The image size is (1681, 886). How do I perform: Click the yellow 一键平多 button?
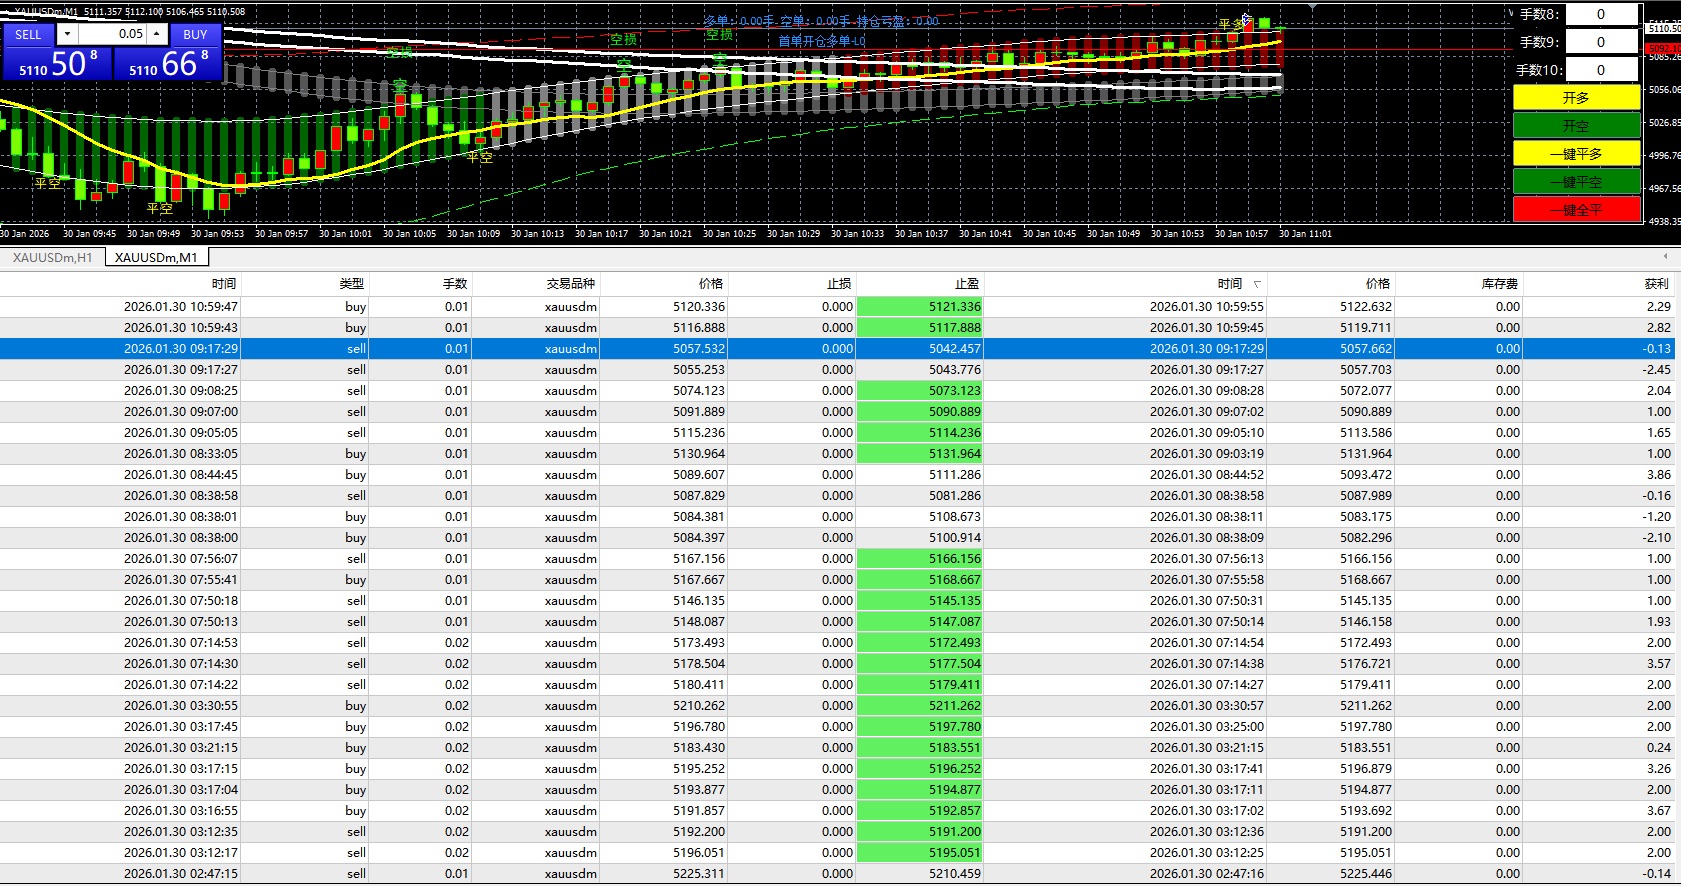click(x=1576, y=153)
